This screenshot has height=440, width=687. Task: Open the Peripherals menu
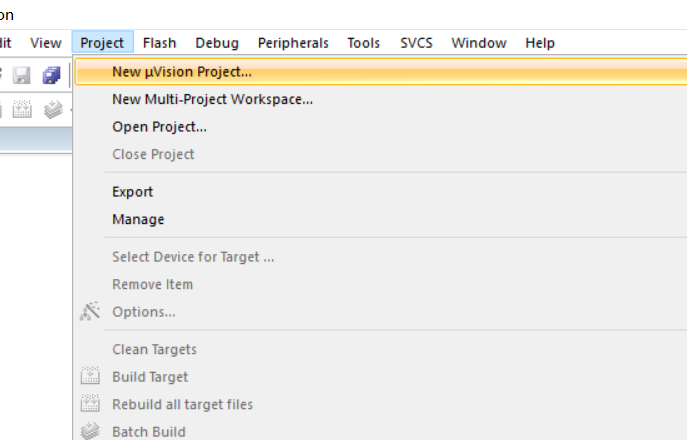[293, 43]
